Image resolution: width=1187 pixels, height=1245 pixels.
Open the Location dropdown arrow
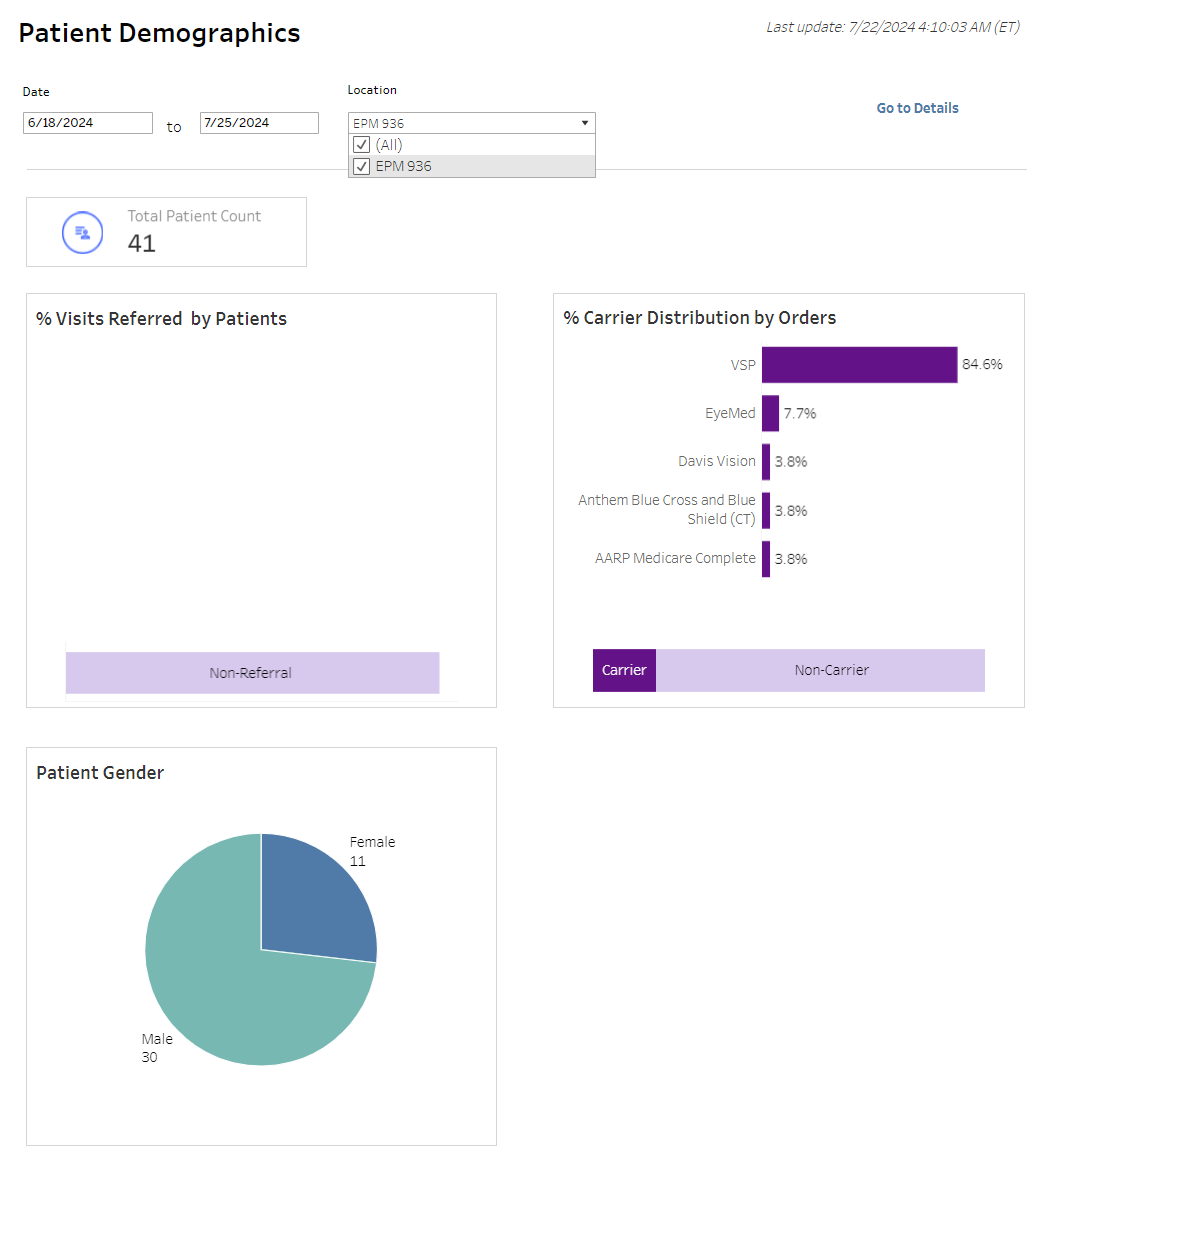584,122
